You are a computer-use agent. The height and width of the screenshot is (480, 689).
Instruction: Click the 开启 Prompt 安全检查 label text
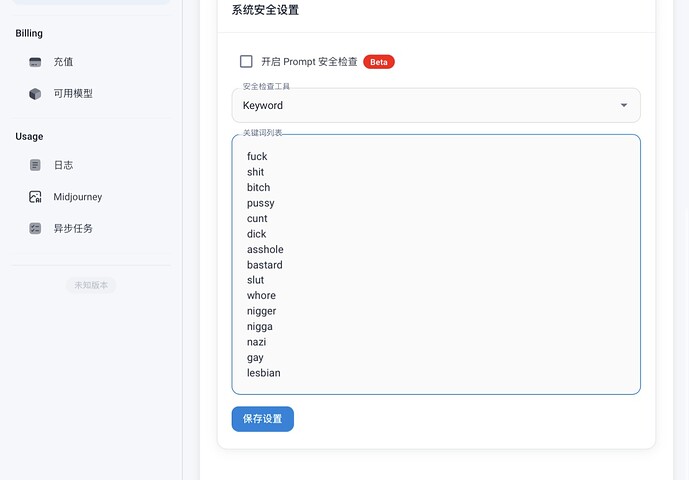[309, 62]
